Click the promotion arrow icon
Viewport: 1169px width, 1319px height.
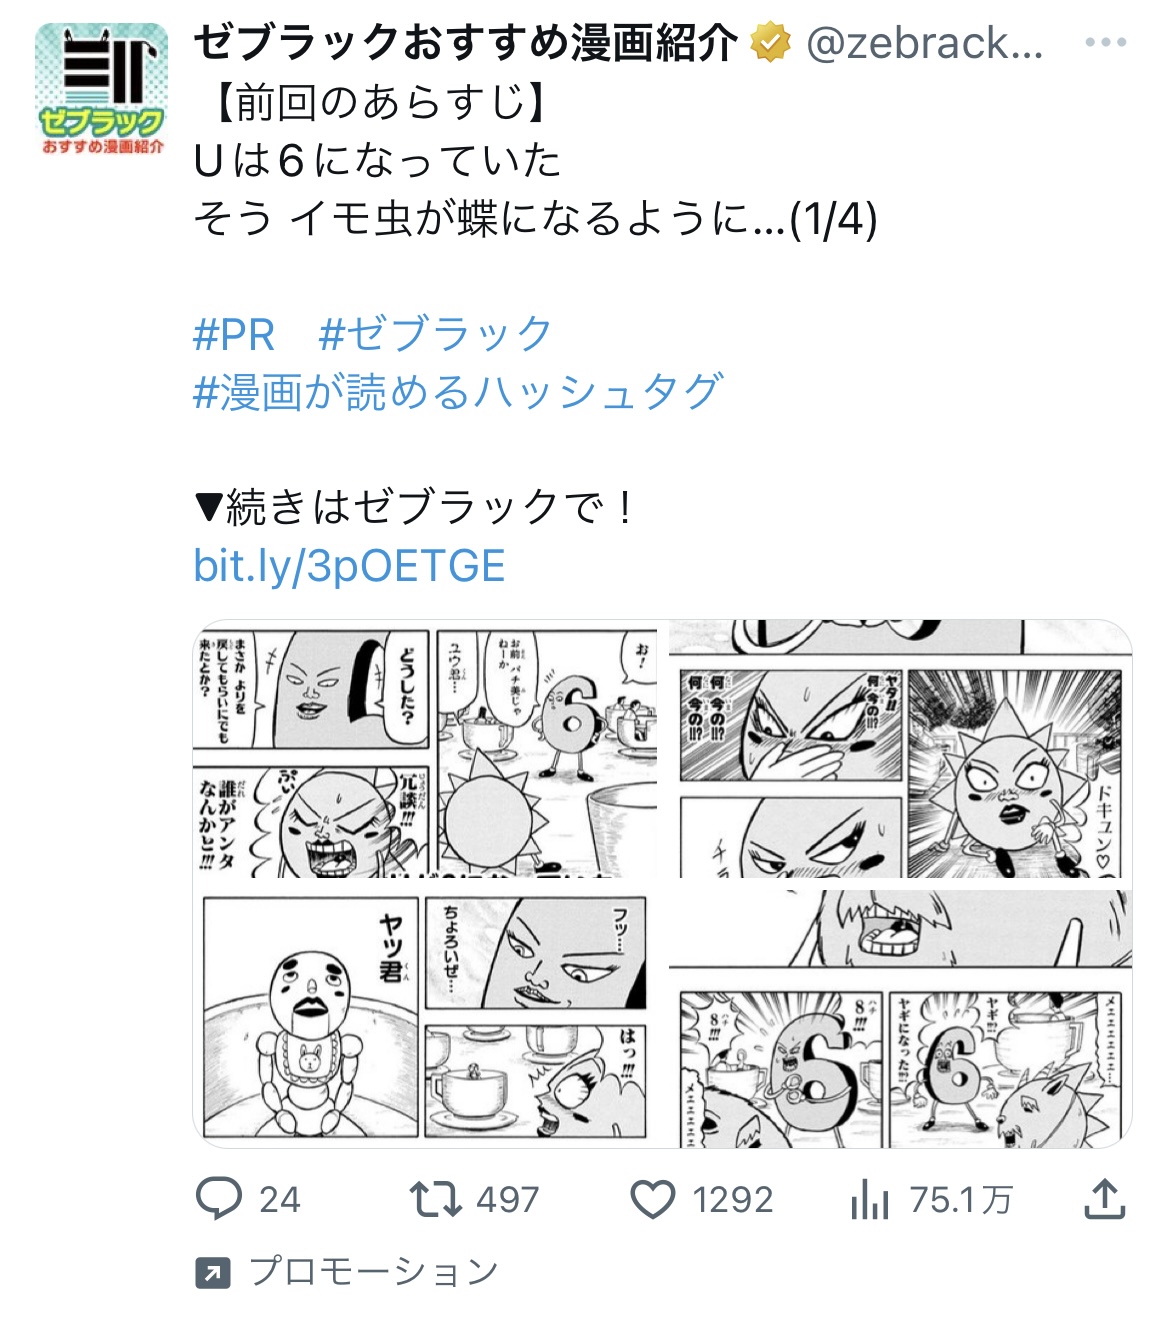click(212, 1273)
